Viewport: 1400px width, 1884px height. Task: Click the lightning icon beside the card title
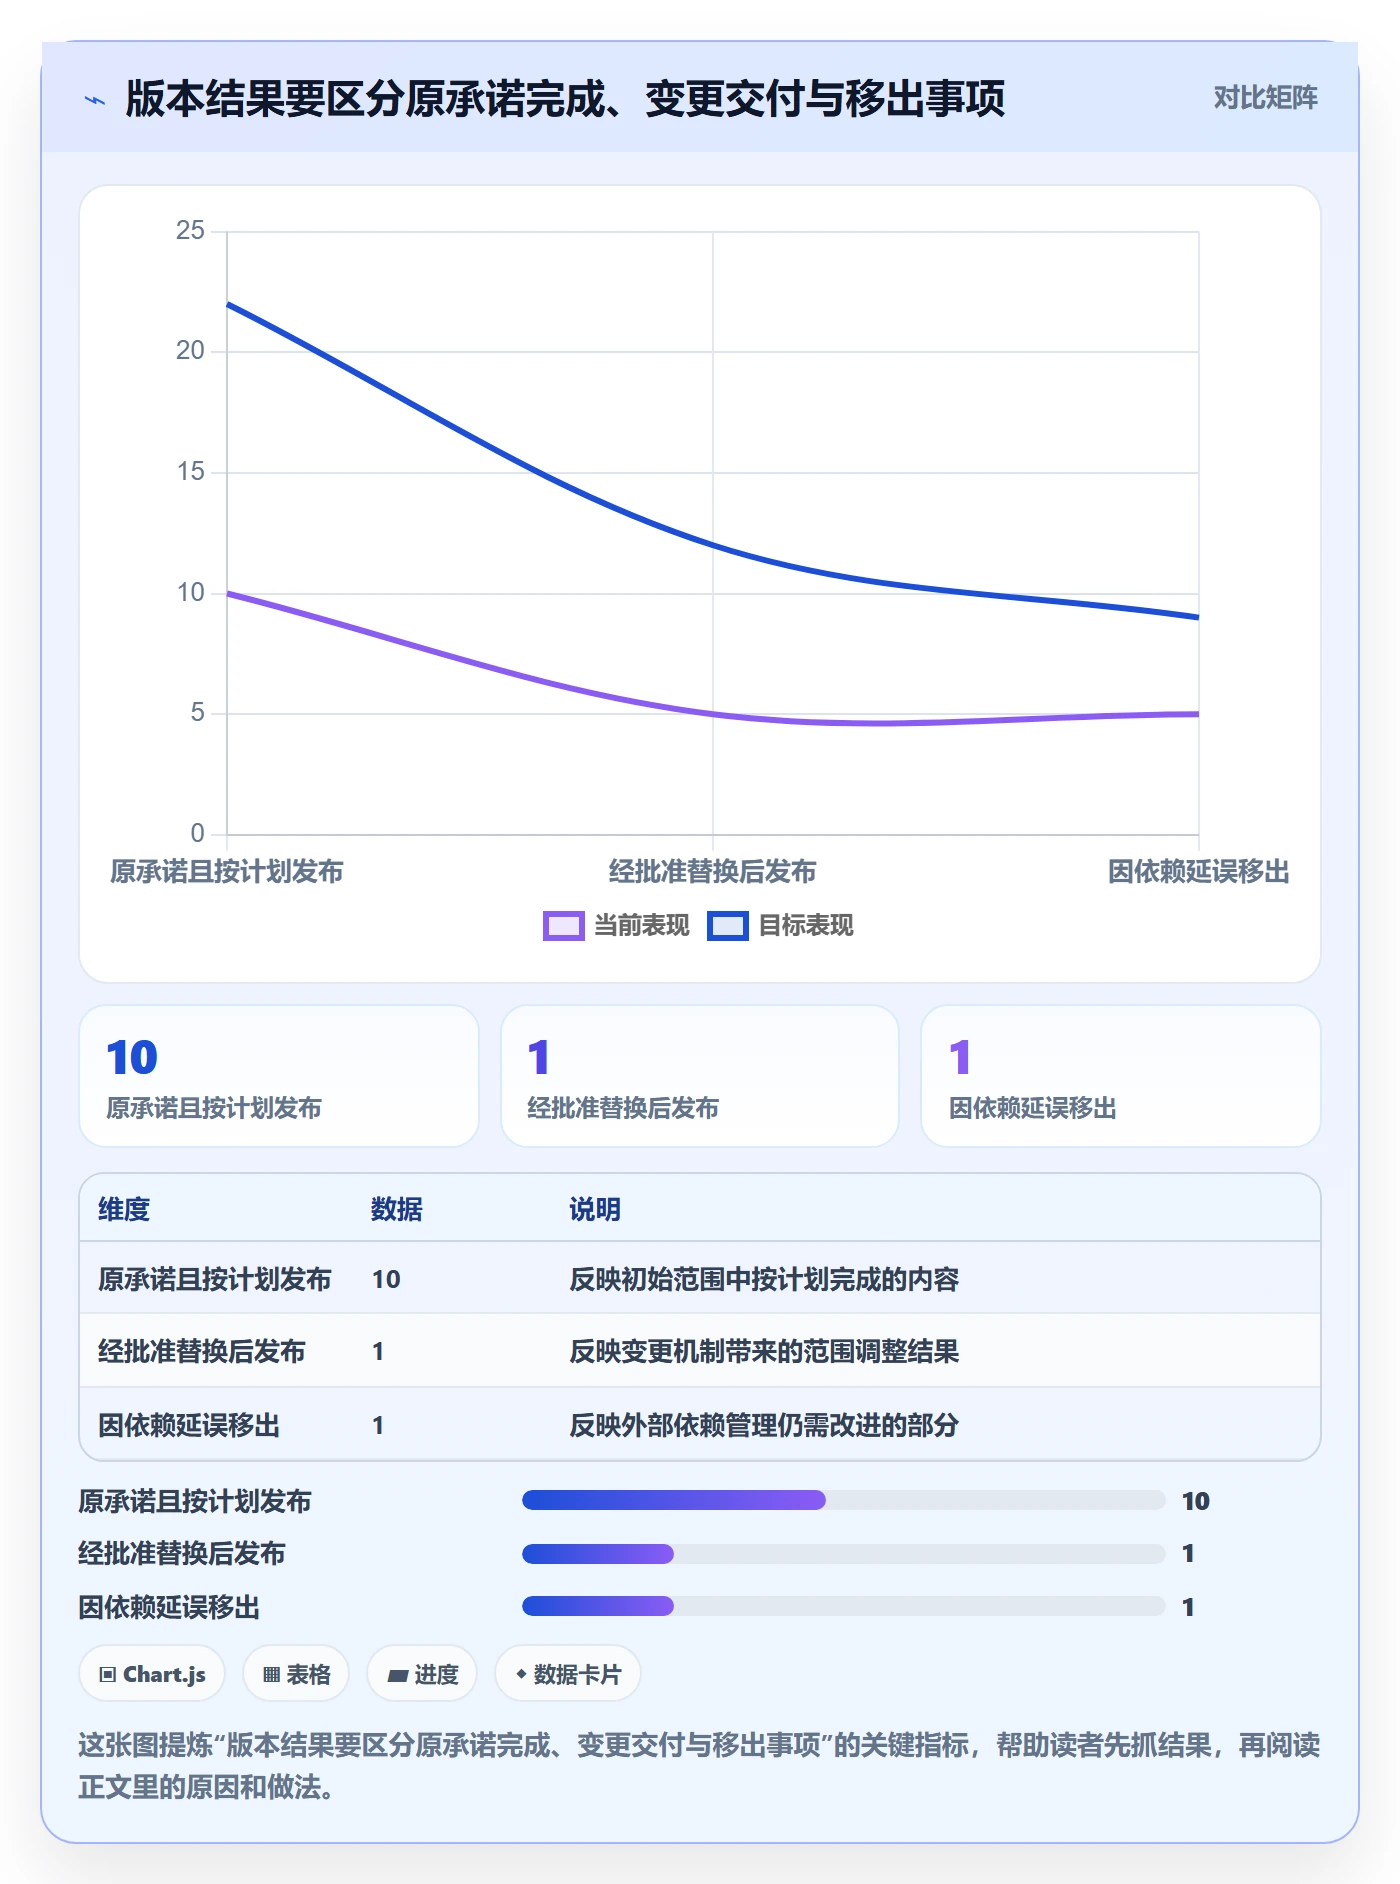[95, 99]
